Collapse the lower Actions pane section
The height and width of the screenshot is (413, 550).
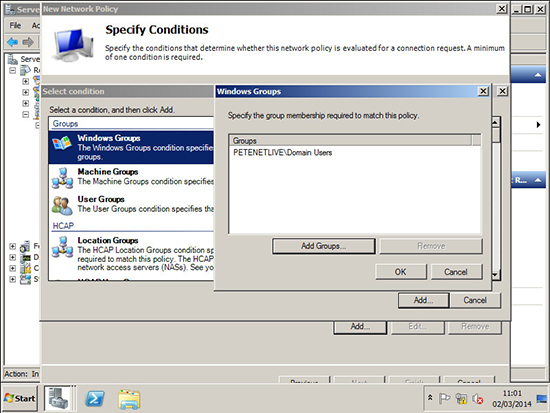[537, 180]
